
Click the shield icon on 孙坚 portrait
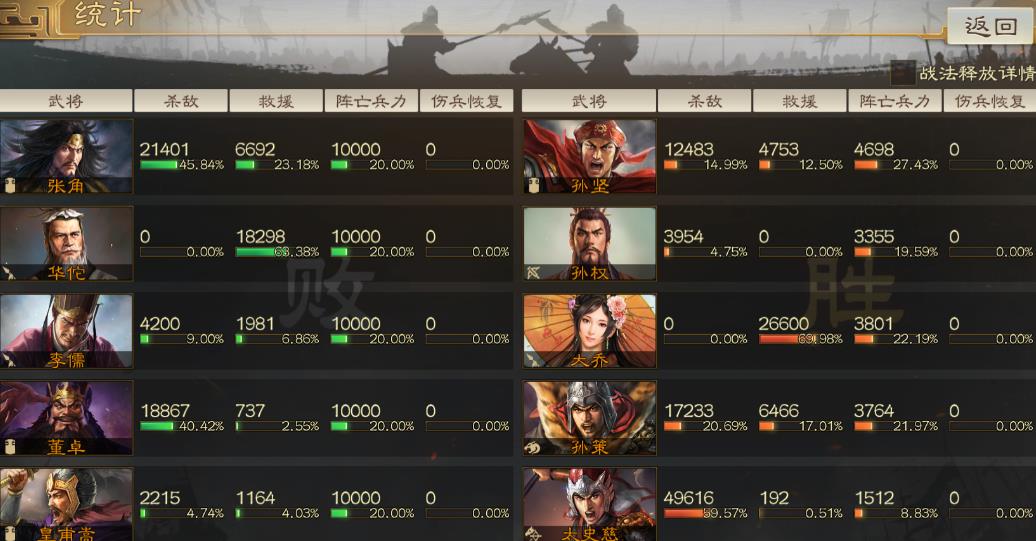[x=533, y=185]
